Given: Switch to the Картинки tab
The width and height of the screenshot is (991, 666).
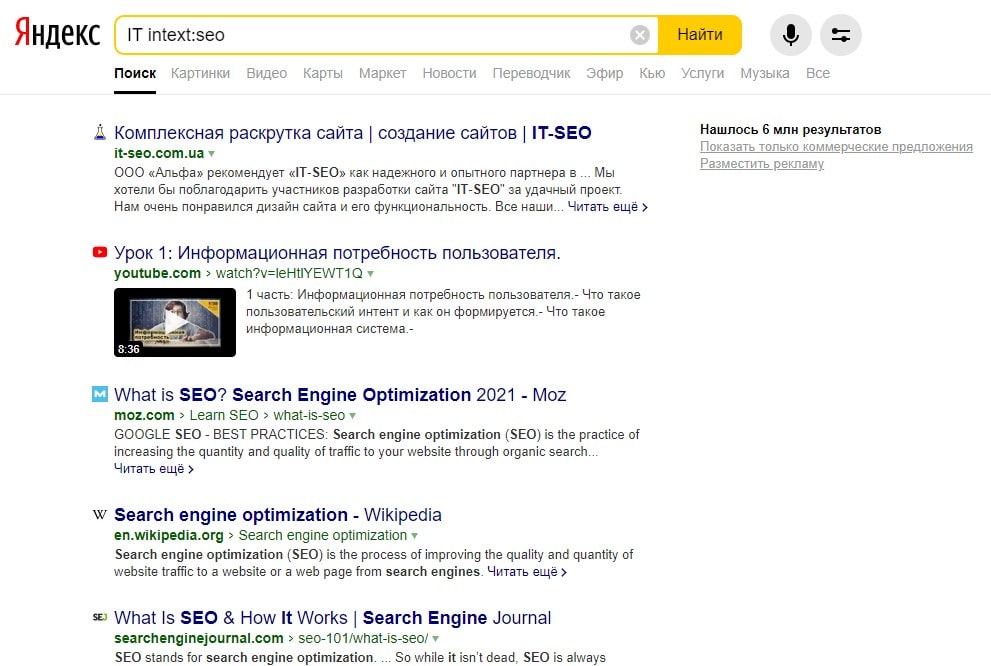Looking at the screenshot, I should point(200,73).
